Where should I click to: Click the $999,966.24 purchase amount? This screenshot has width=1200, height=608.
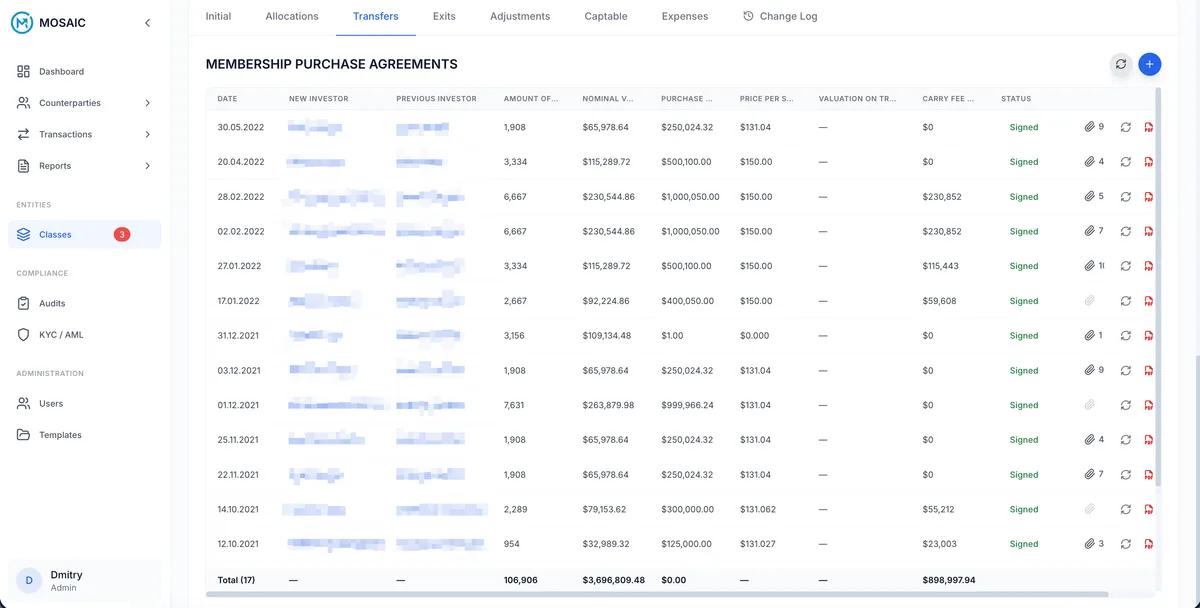[687, 405]
